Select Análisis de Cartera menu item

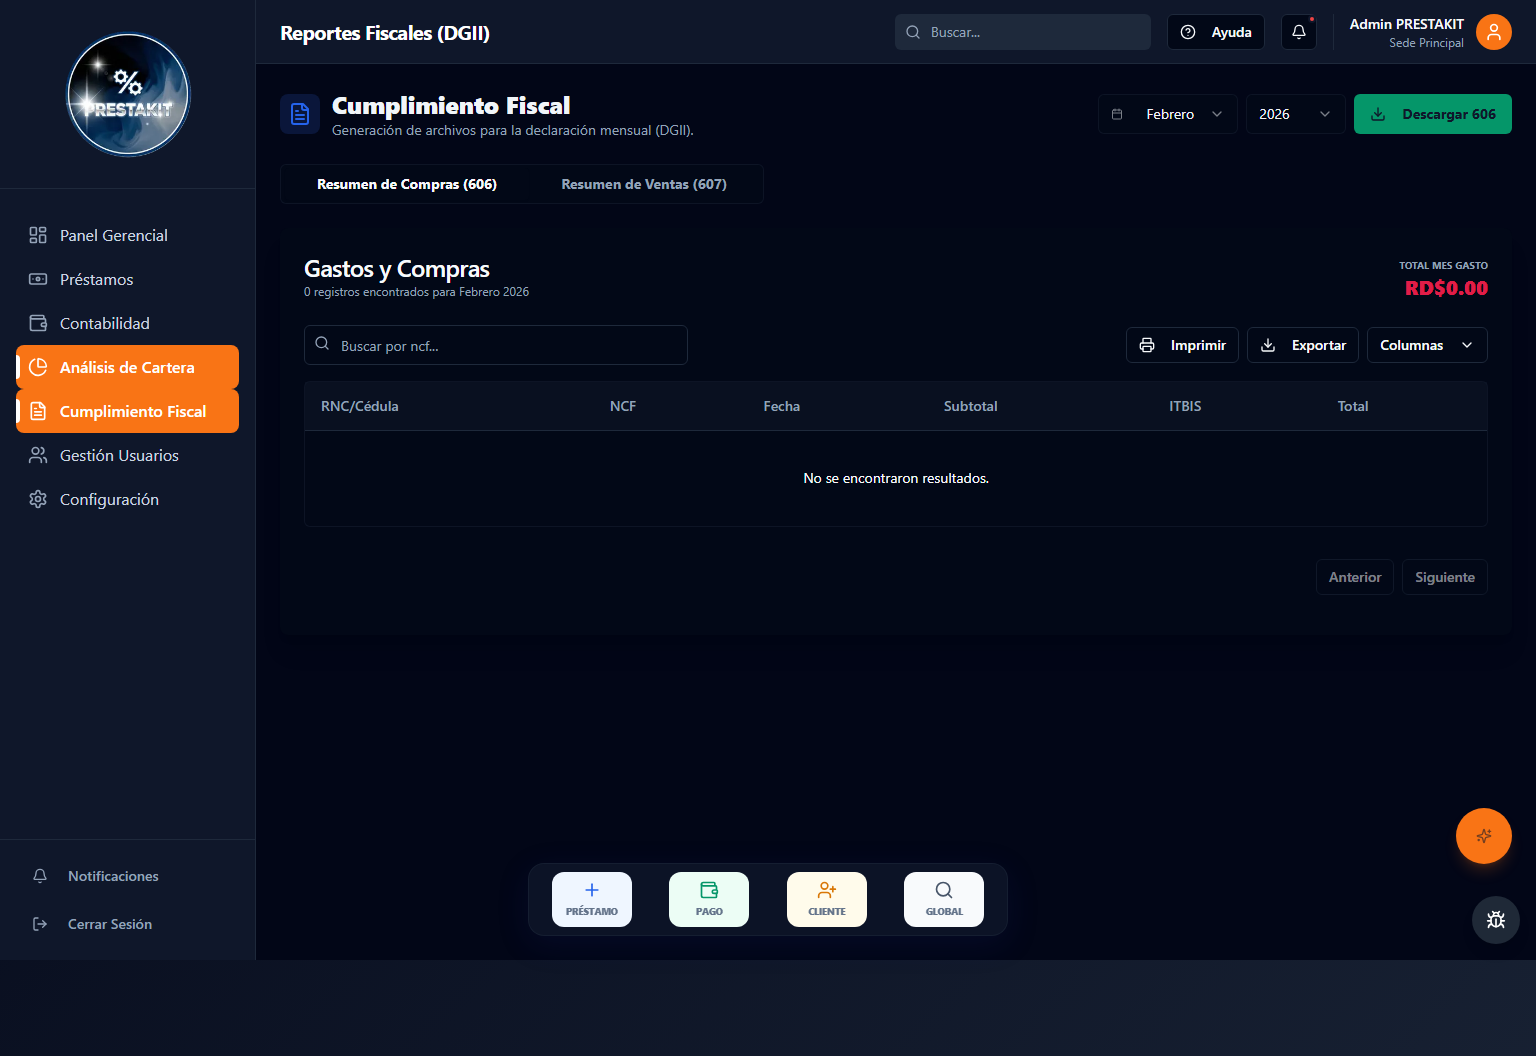(127, 367)
